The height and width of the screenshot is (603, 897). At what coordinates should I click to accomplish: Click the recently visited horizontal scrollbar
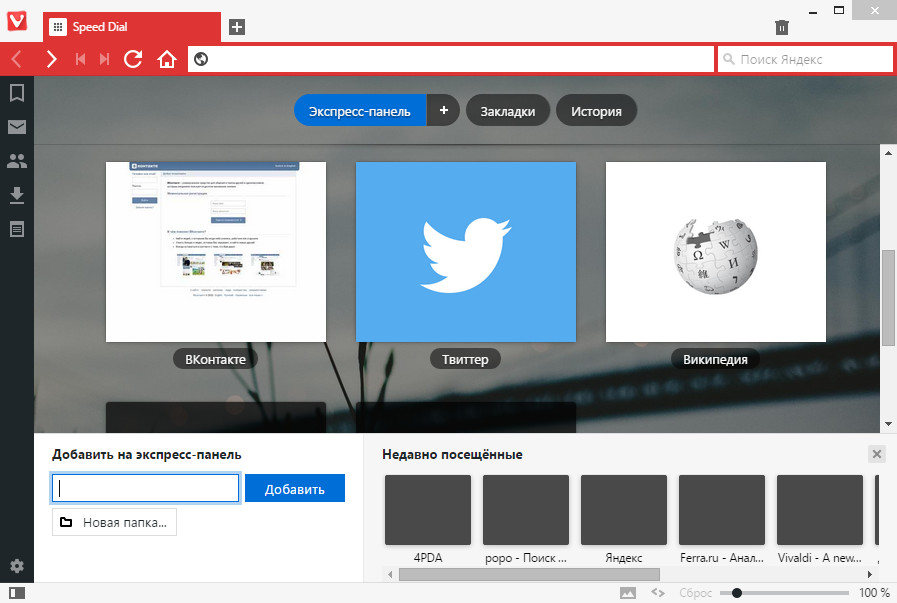(529, 574)
